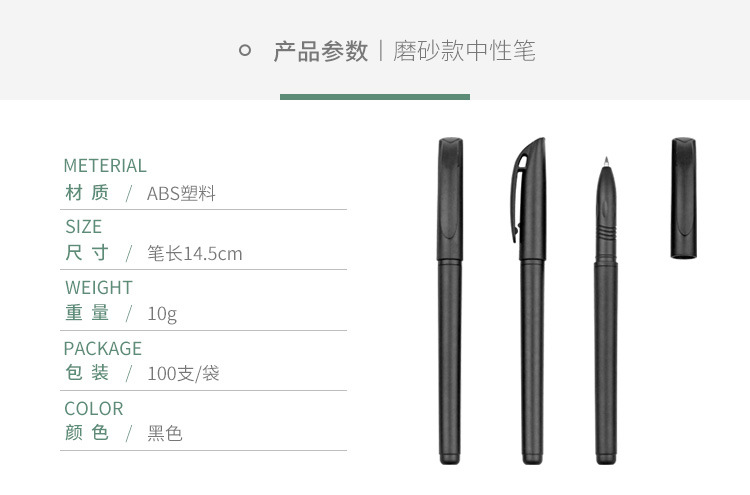Click the pen showing the side clip
This screenshot has width=750, height=495.
point(529,301)
